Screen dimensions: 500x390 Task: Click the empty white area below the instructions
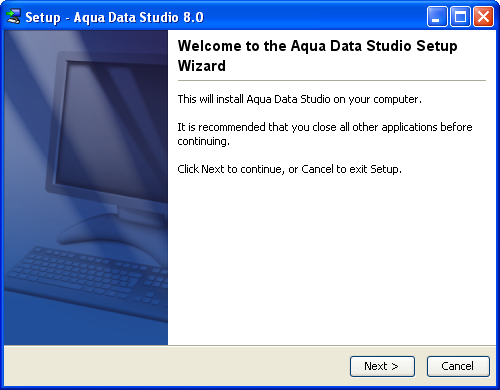tap(332, 260)
